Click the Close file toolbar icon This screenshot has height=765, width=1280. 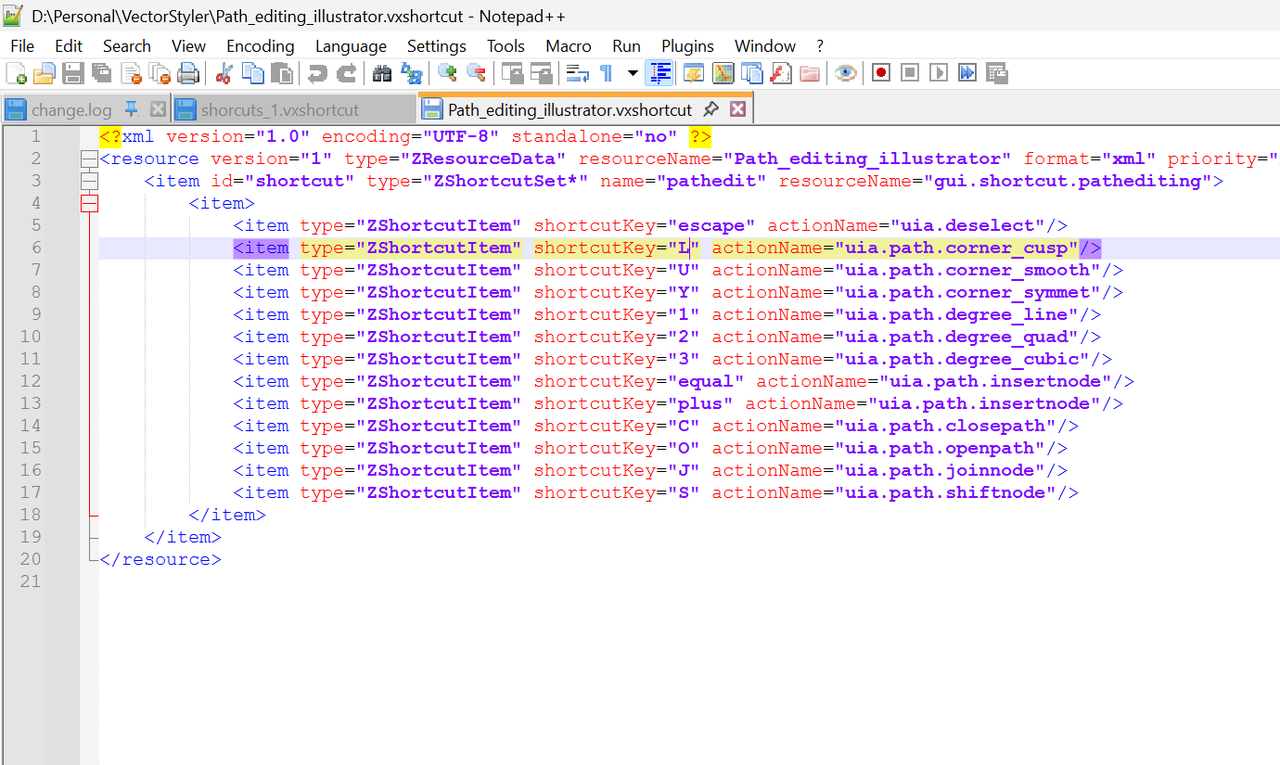(x=131, y=73)
